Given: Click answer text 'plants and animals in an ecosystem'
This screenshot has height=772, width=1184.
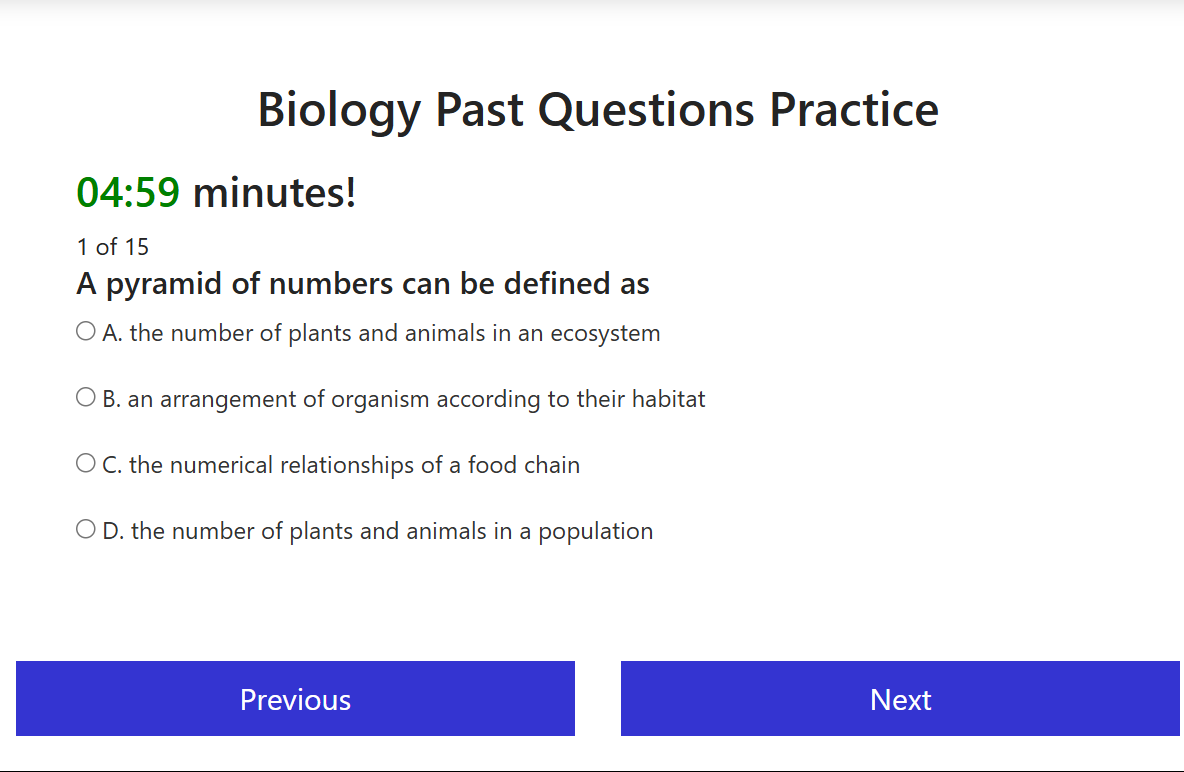Looking at the screenshot, I should click(x=395, y=333).
